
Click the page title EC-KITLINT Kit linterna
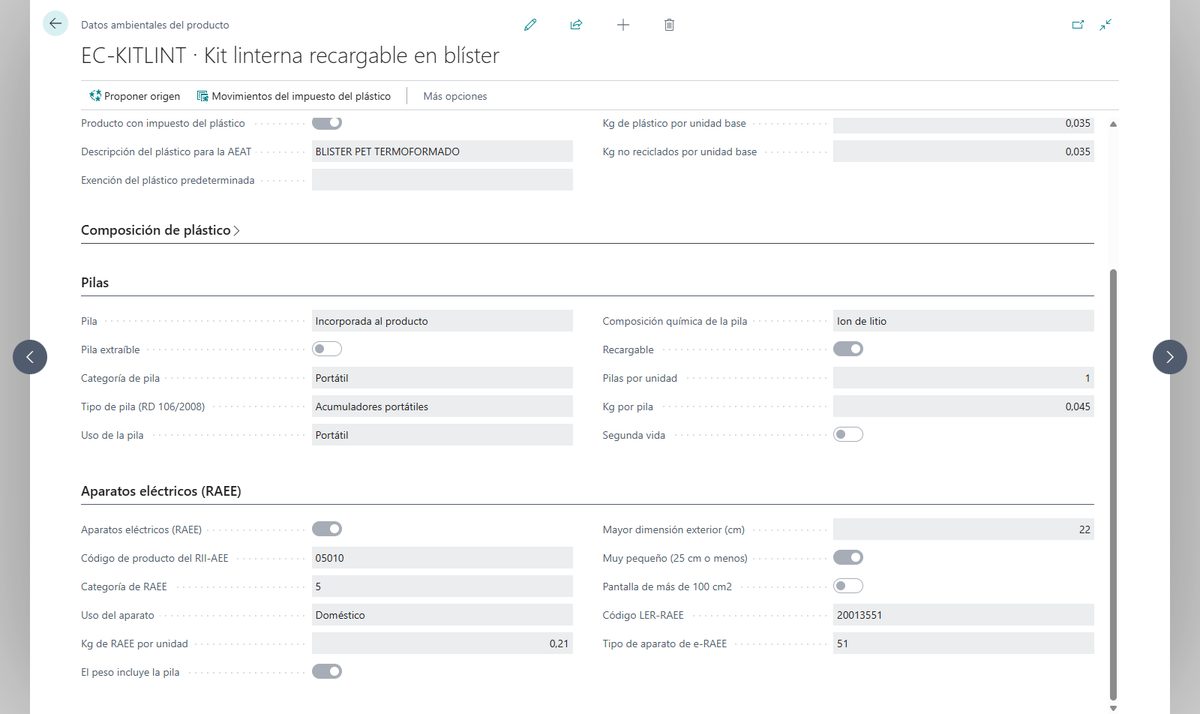pyautogui.click(x=290, y=57)
